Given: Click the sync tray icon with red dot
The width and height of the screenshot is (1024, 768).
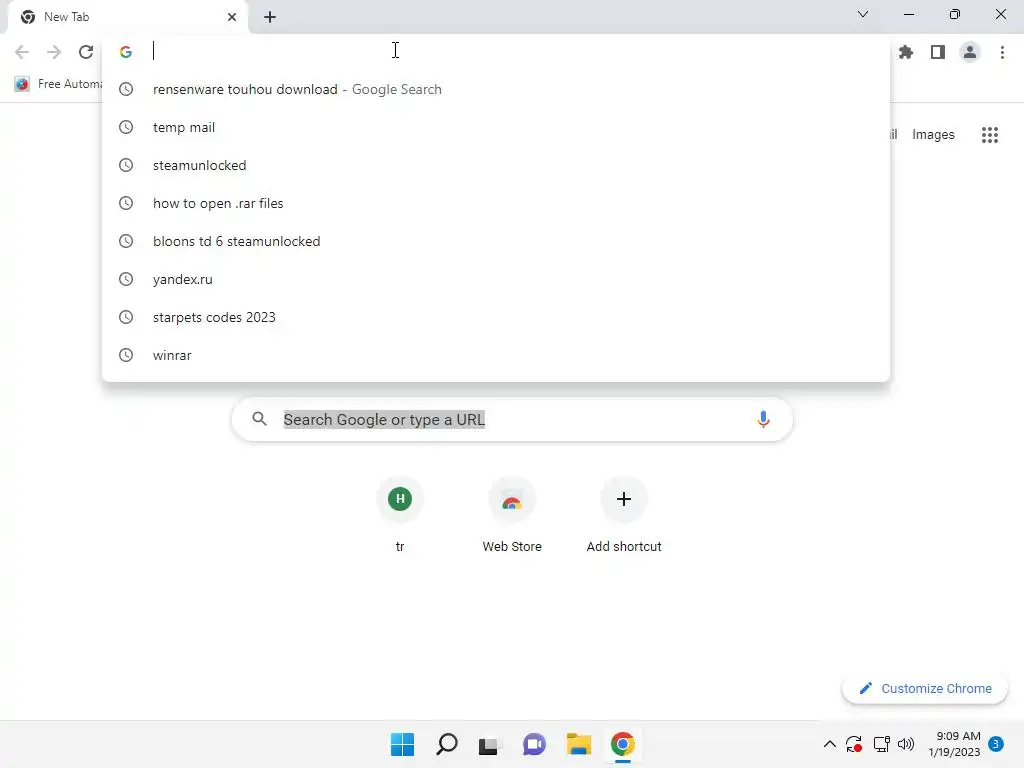Looking at the screenshot, I should [x=854, y=744].
